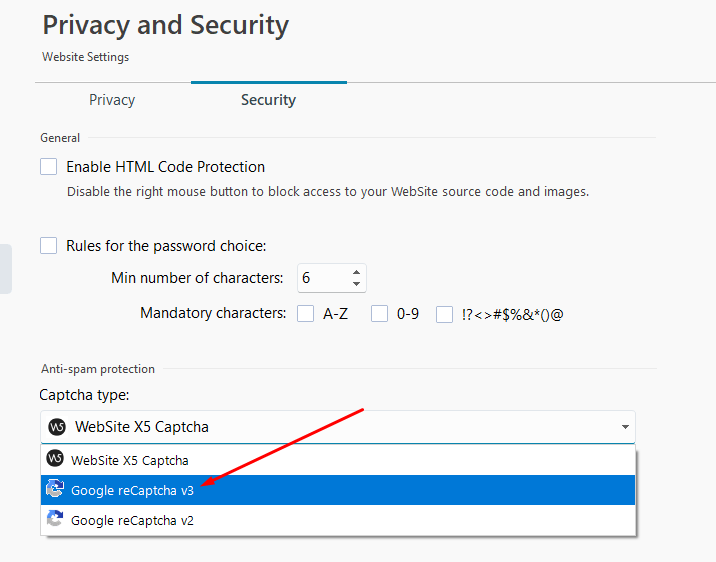Click the Google reCaptcha v2 icon
Image resolution: width=716 pixels, height=562 pixels.
pyautogui.click(x=55, y=520)
